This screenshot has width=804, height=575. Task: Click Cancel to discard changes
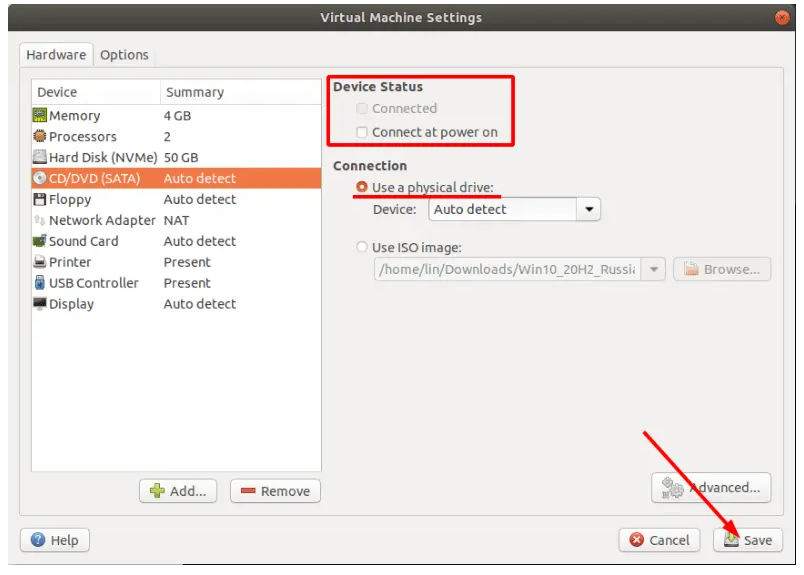[659, 540]
